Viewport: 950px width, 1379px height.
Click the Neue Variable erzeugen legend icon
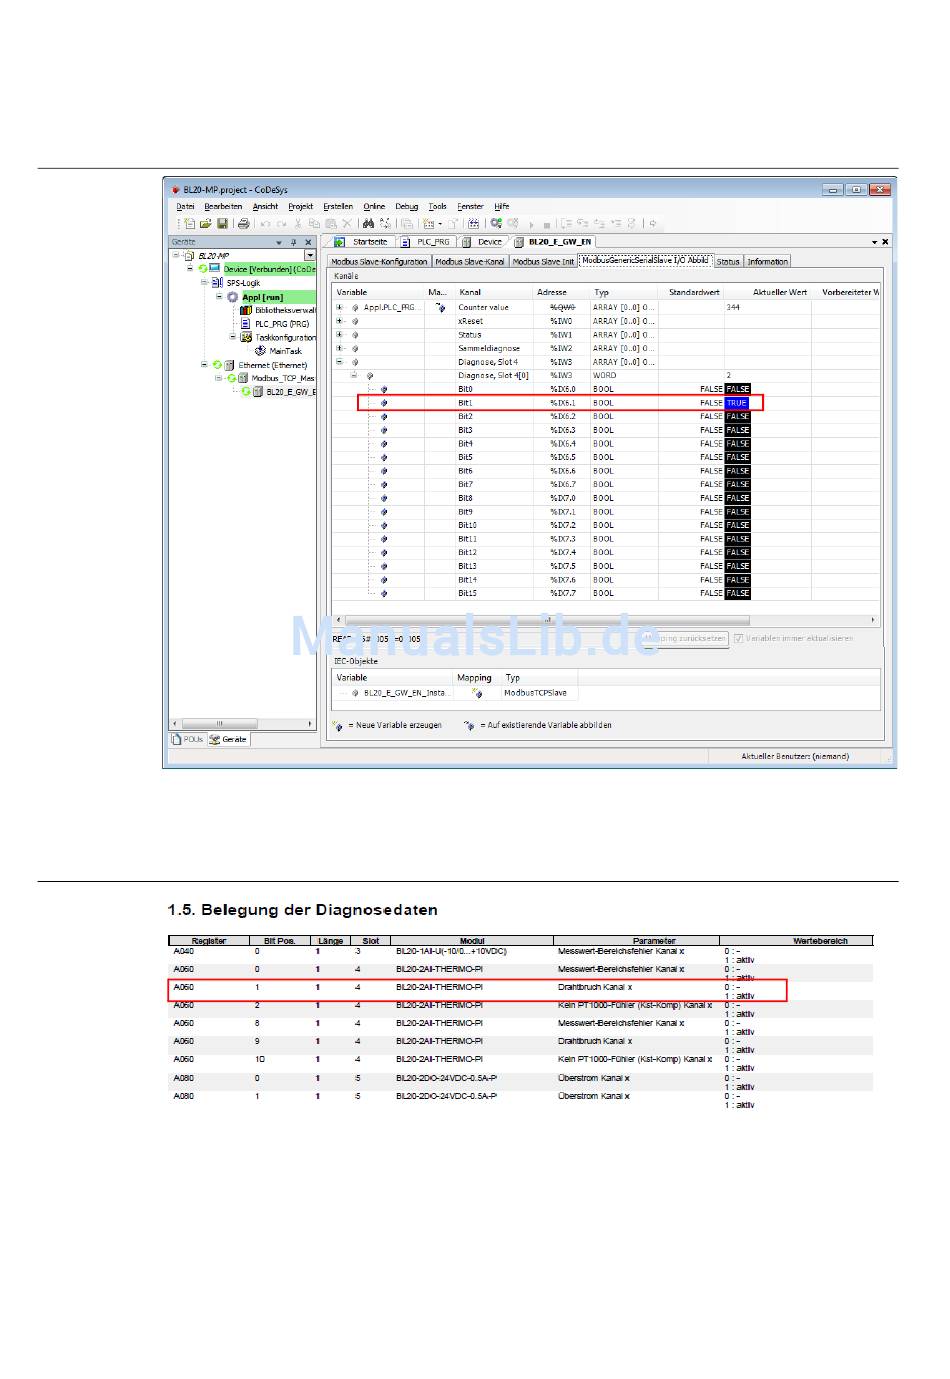click(x=338, y=725)
